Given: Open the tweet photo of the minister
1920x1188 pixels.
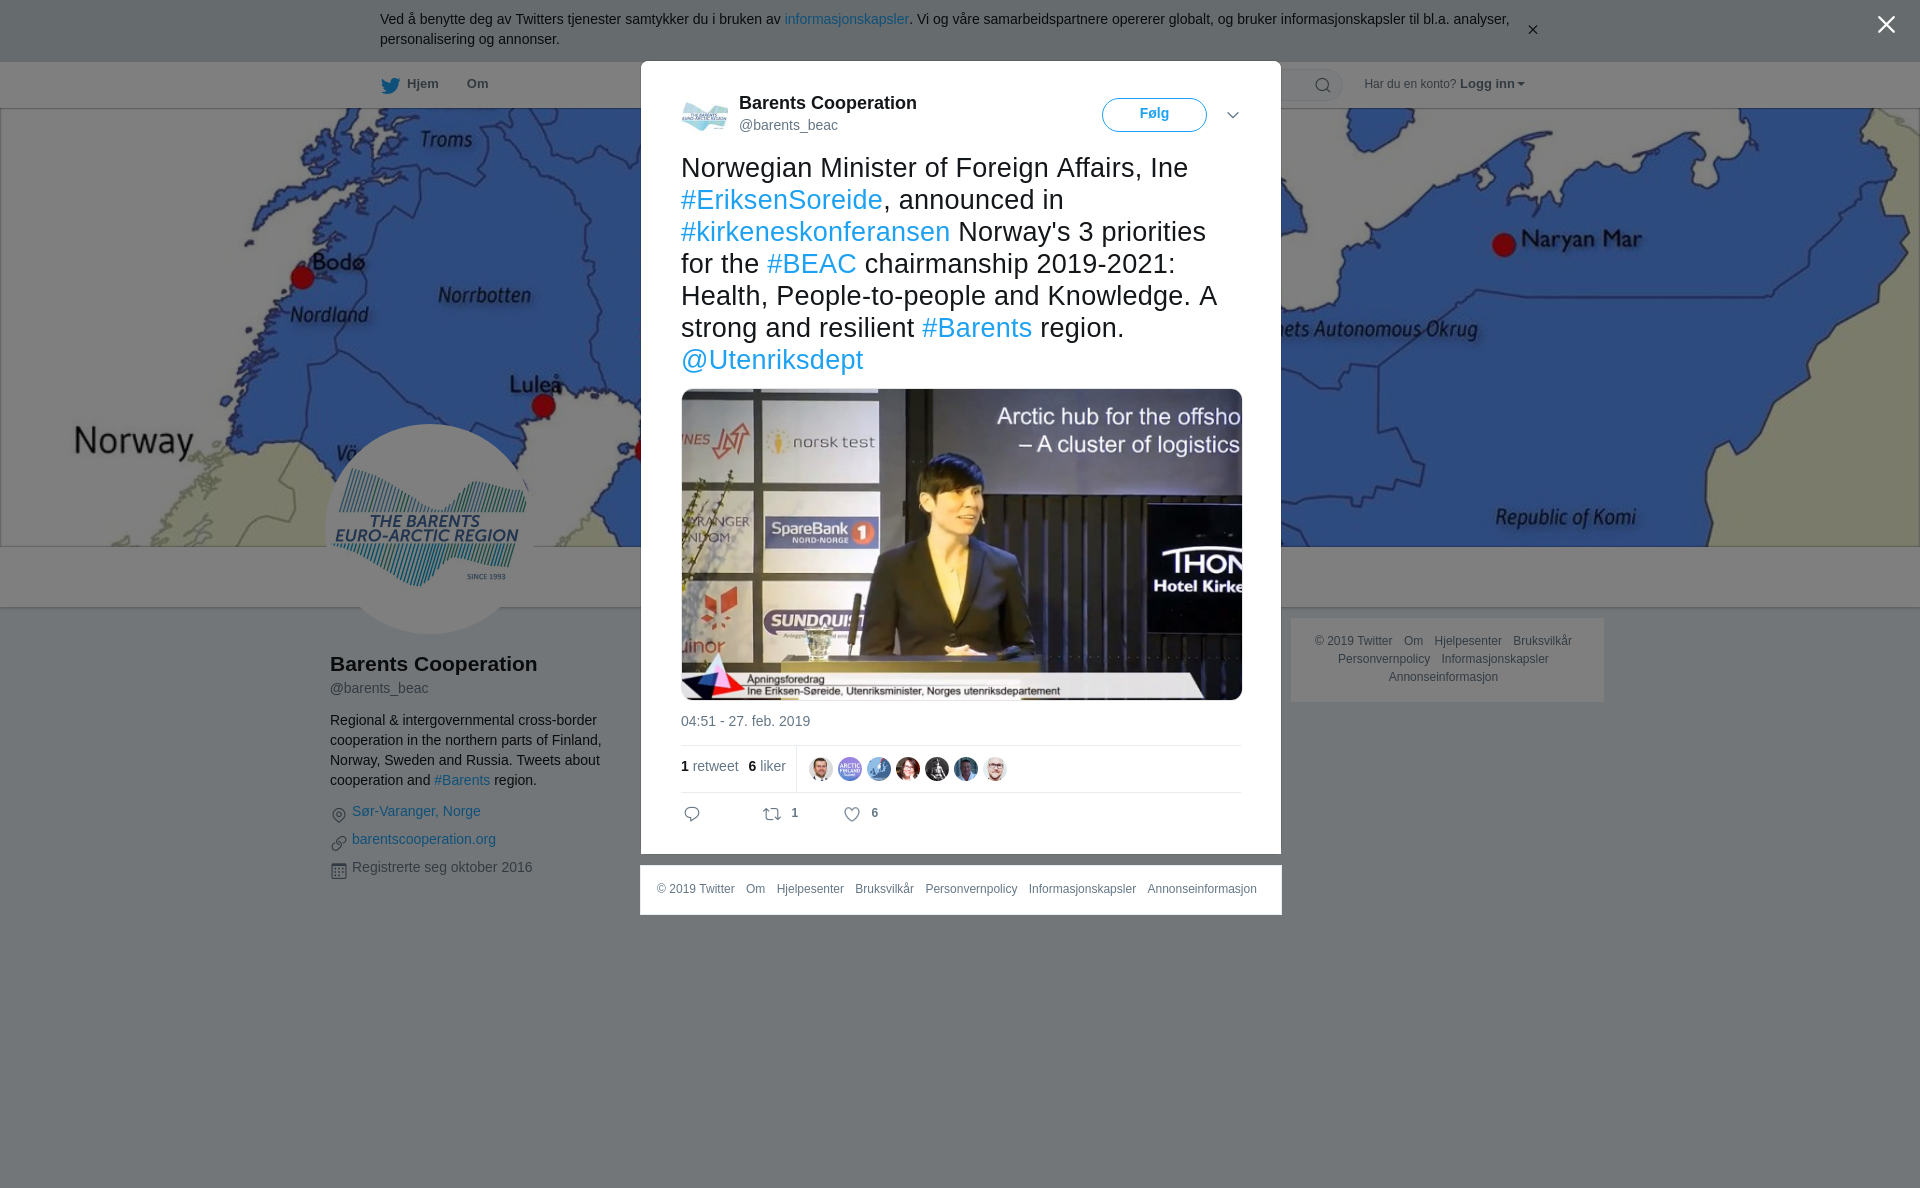Looking at the screenshot, I should tap(961, 544).
